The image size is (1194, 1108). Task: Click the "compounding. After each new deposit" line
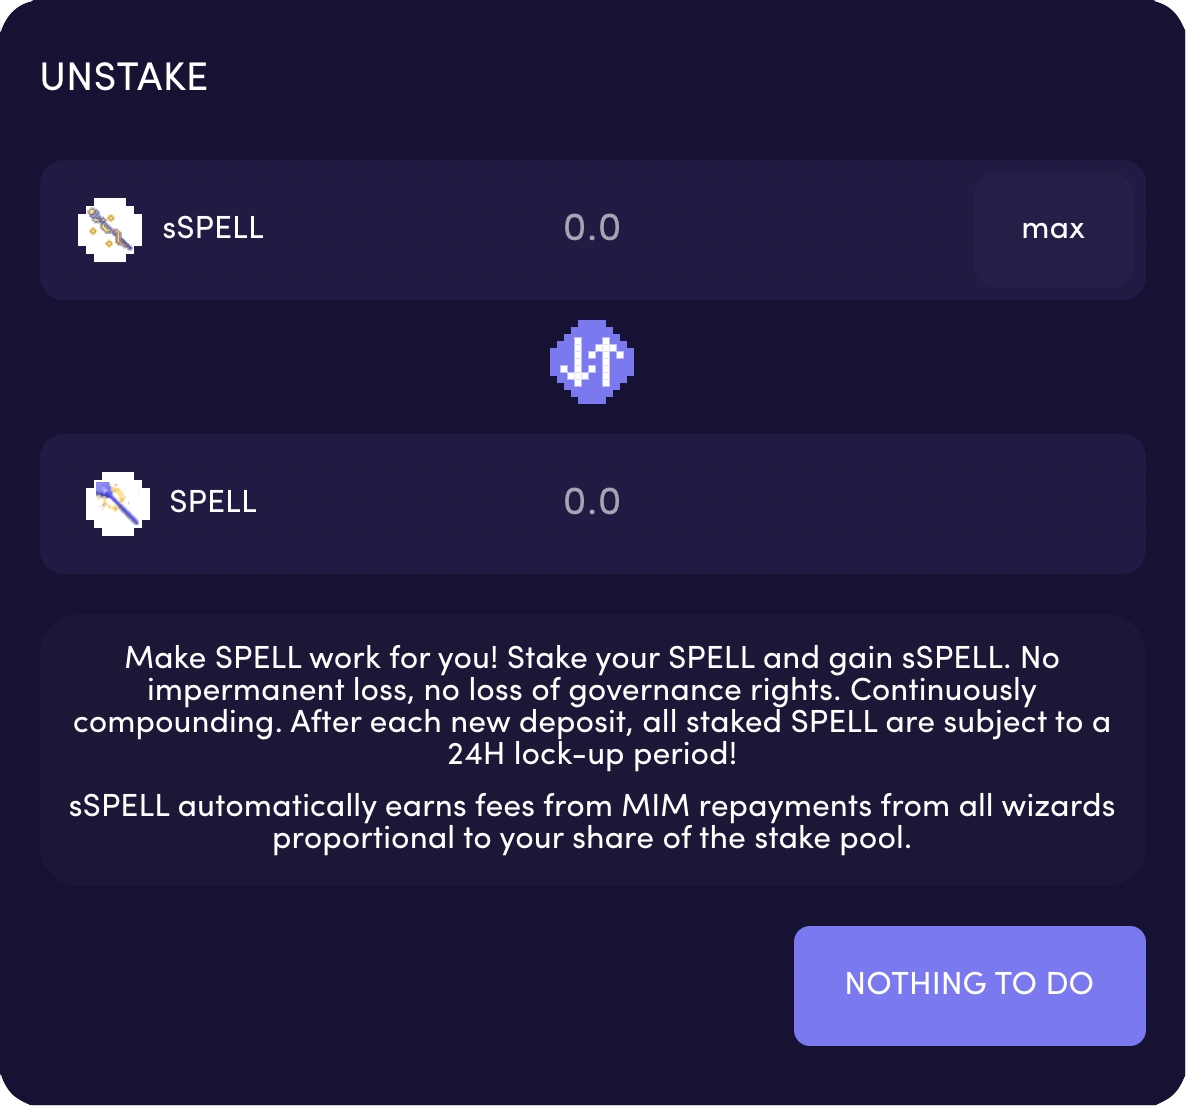click(x=592, y=722)
